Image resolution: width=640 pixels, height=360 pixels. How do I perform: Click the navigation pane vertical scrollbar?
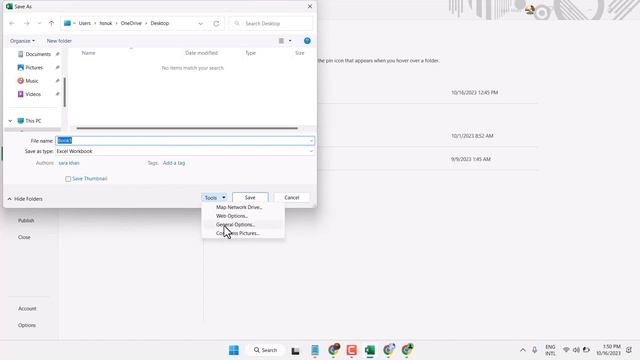point(64,92)
